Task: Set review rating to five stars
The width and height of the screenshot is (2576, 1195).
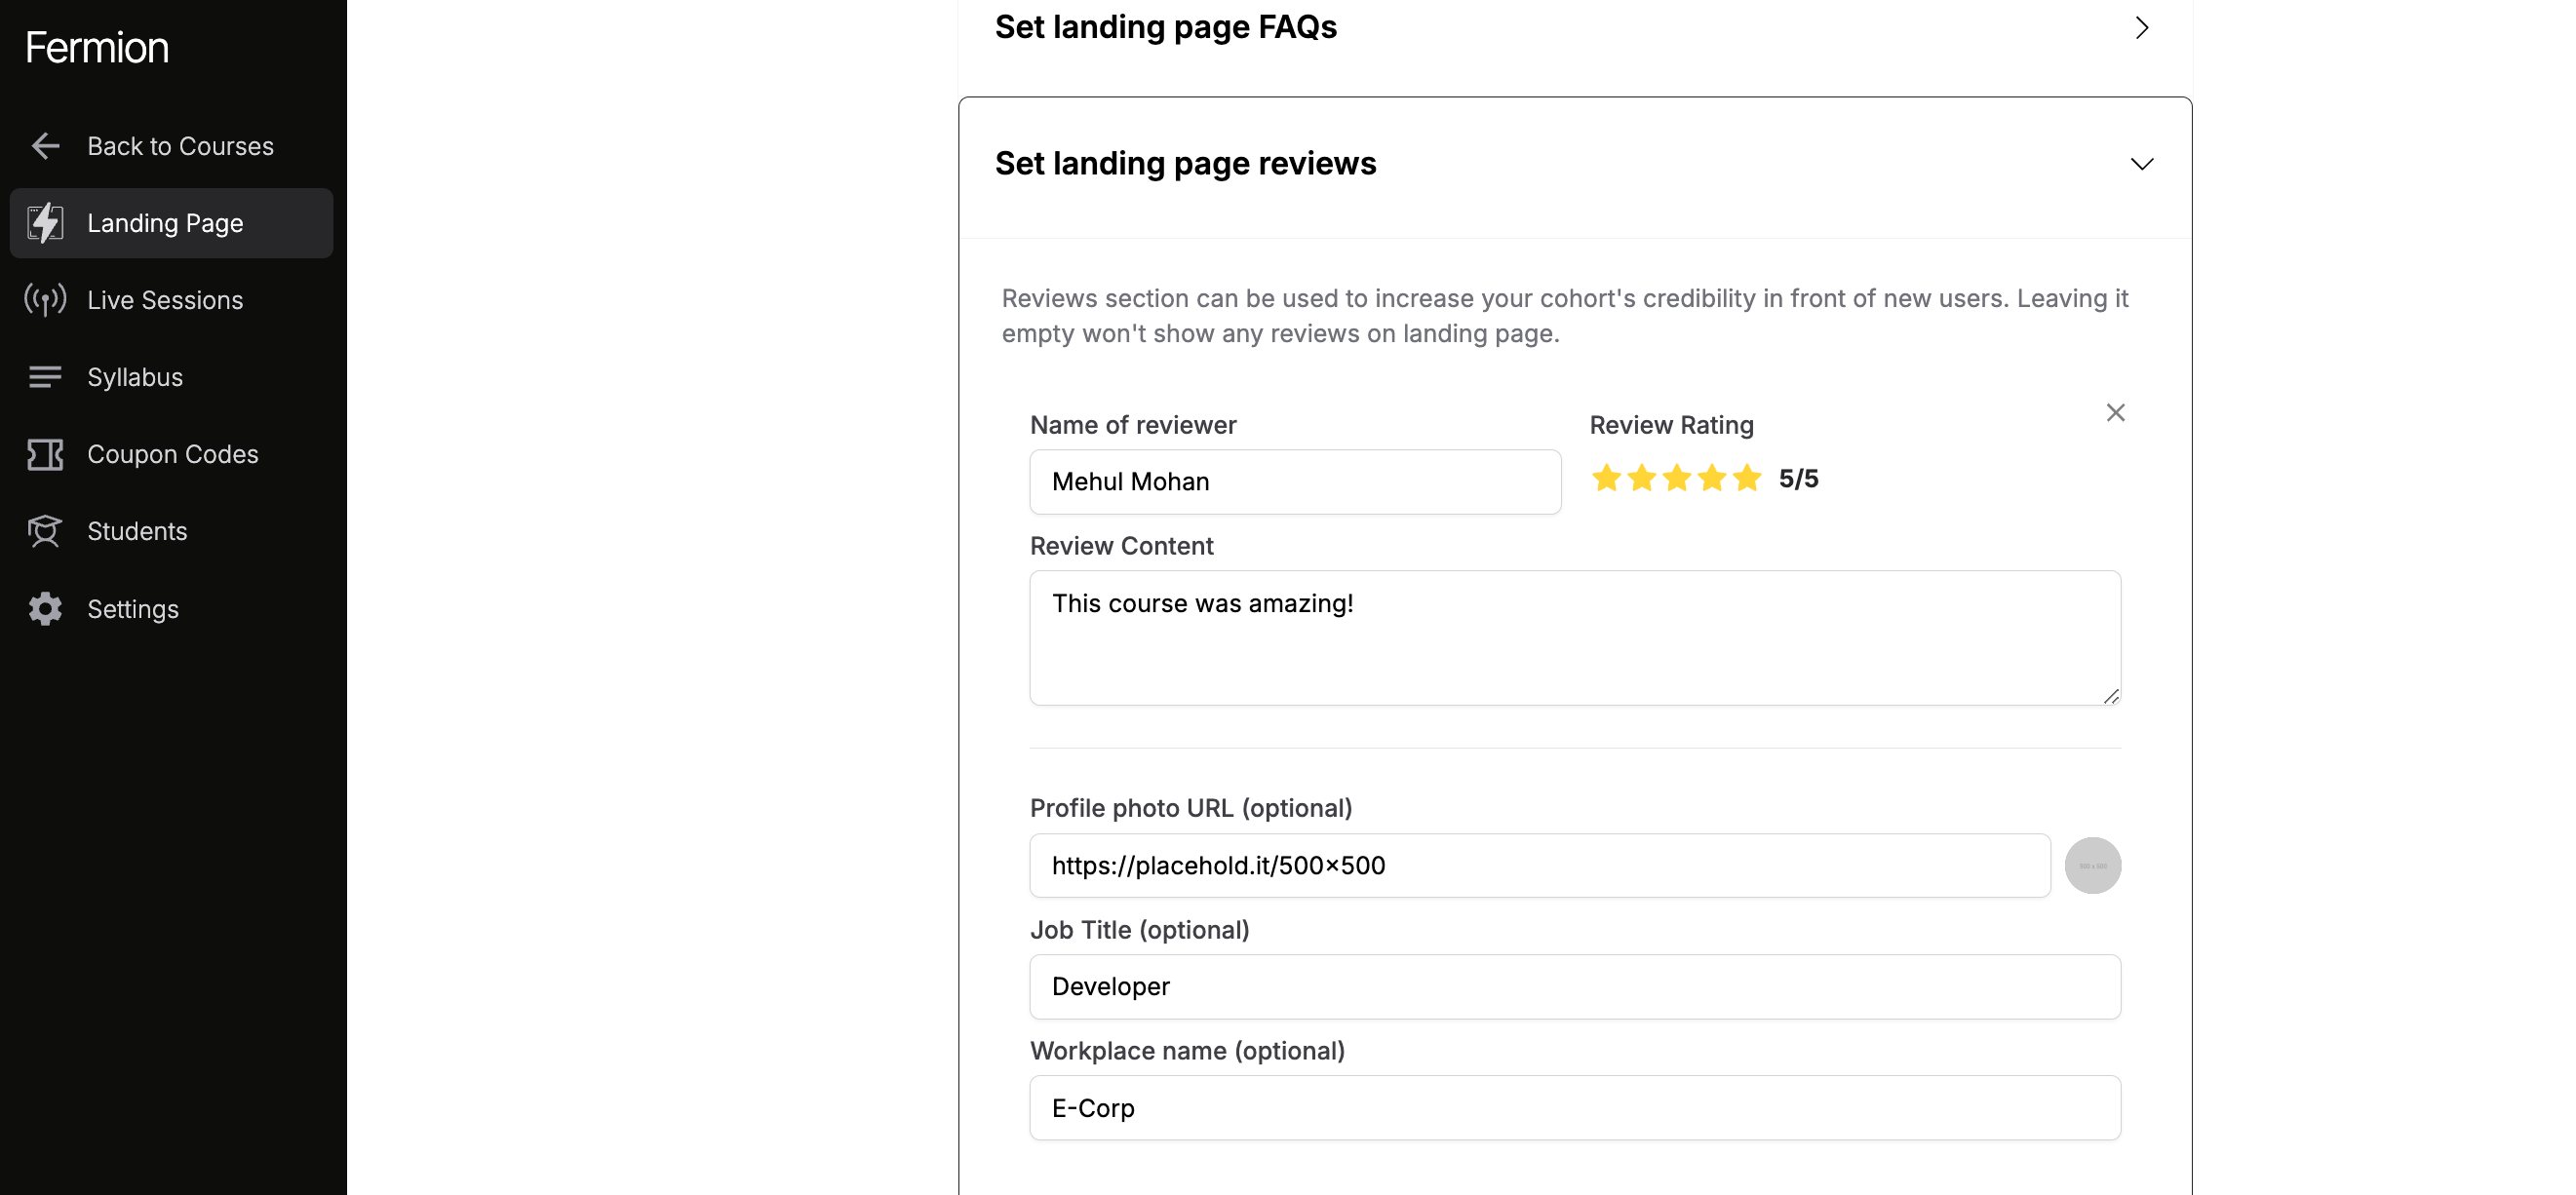Action: pos(1747,479)
